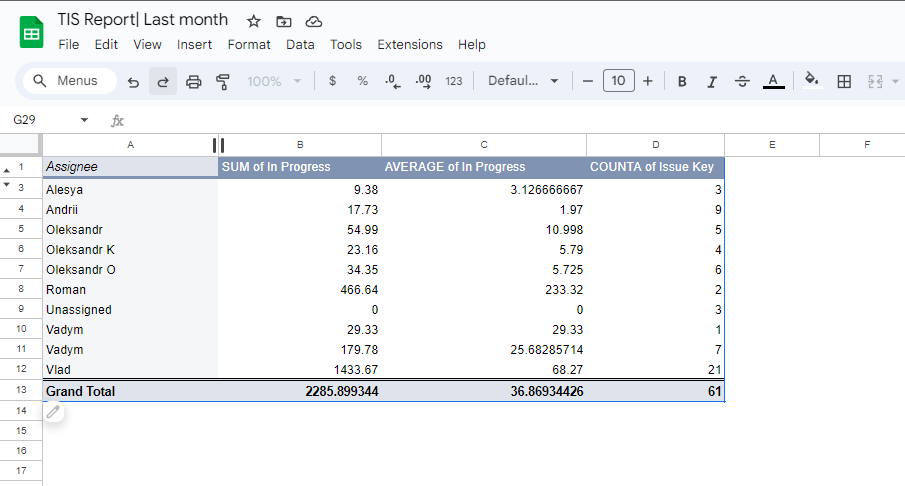The width and height of the screenshot is (905, 486).
Task: Check the cloud save status icon
Action: point(314,21)
